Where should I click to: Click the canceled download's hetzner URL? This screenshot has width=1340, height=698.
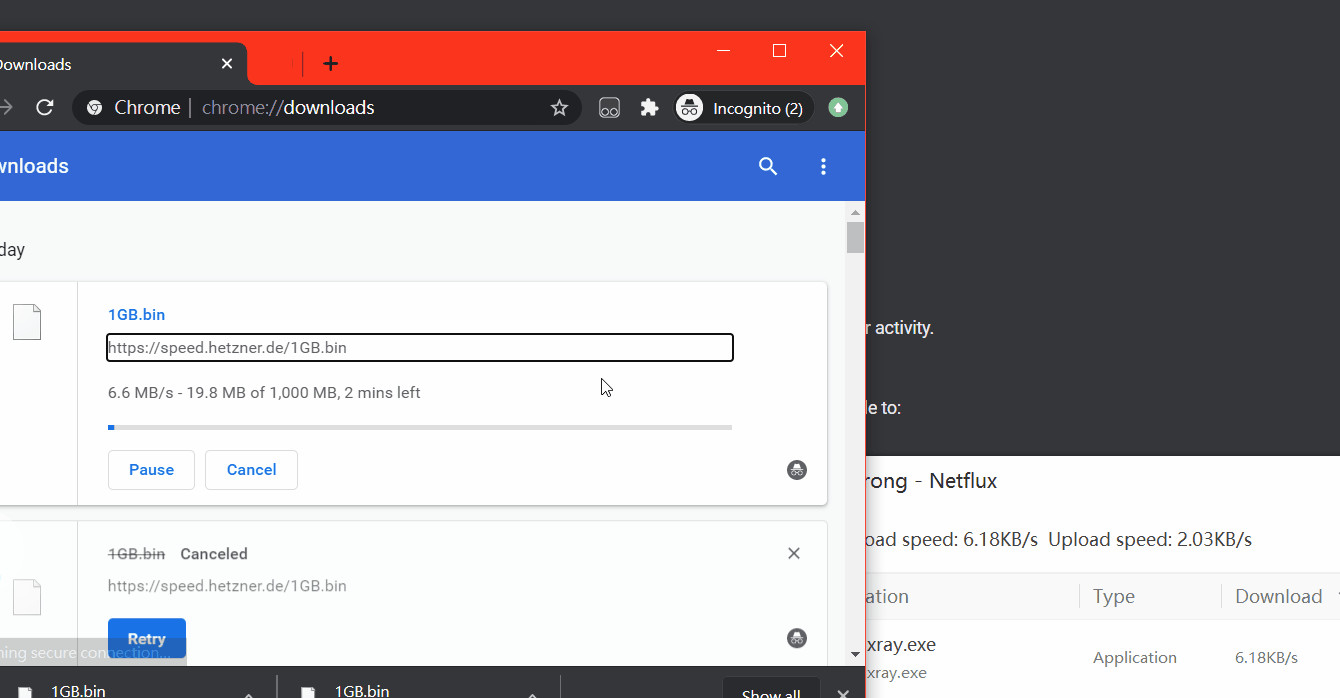[227, 586]
